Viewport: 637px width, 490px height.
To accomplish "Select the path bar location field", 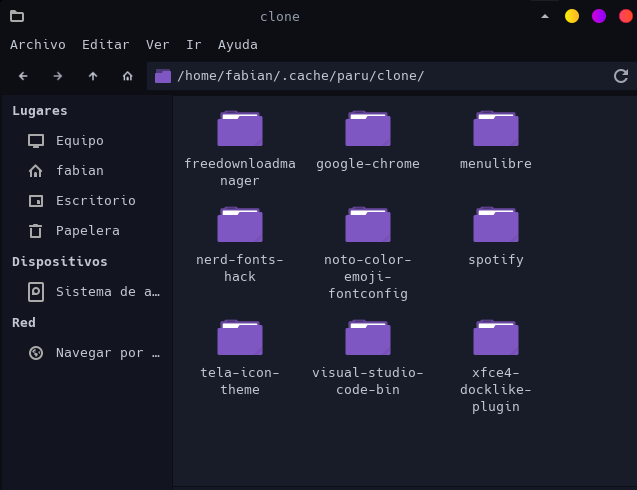I will (x=392, y=76).
